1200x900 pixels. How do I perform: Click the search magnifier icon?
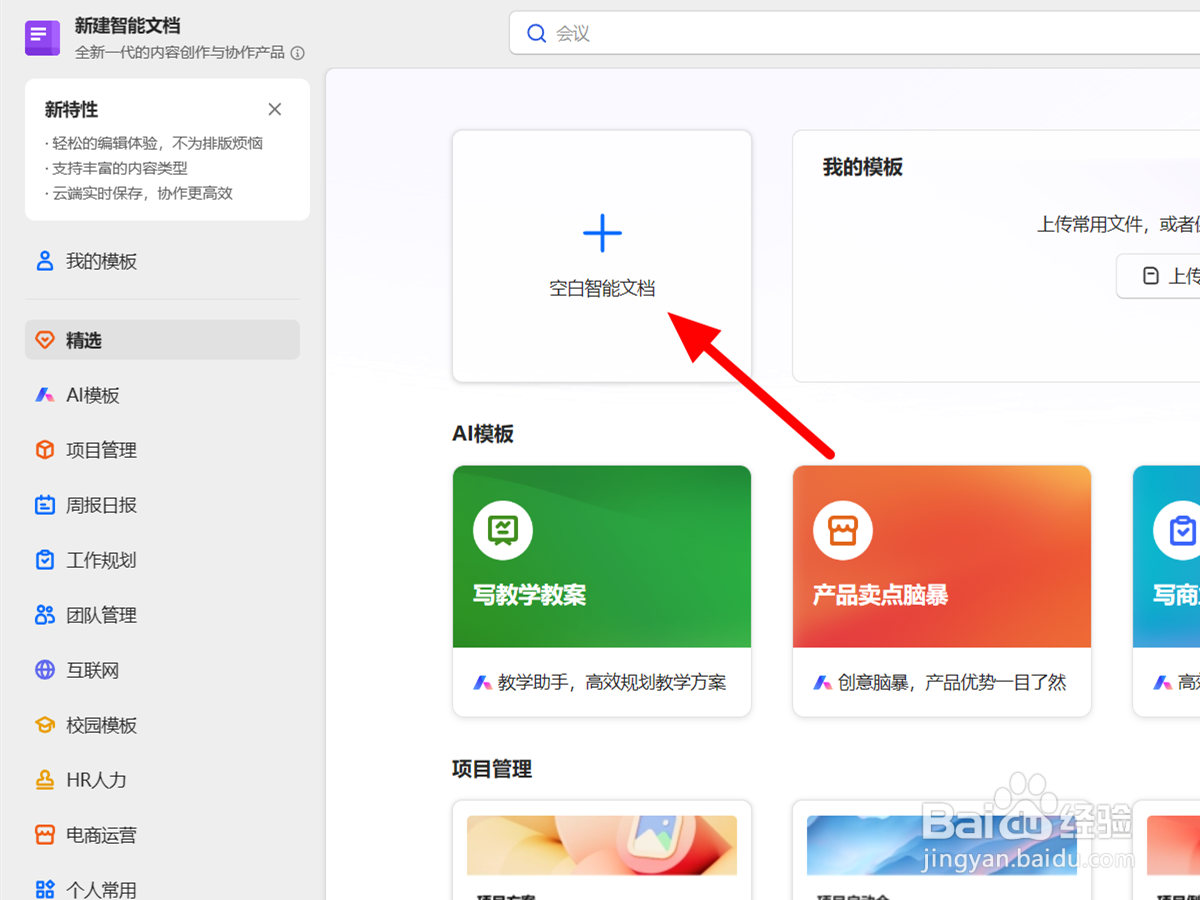click(537, 33)
